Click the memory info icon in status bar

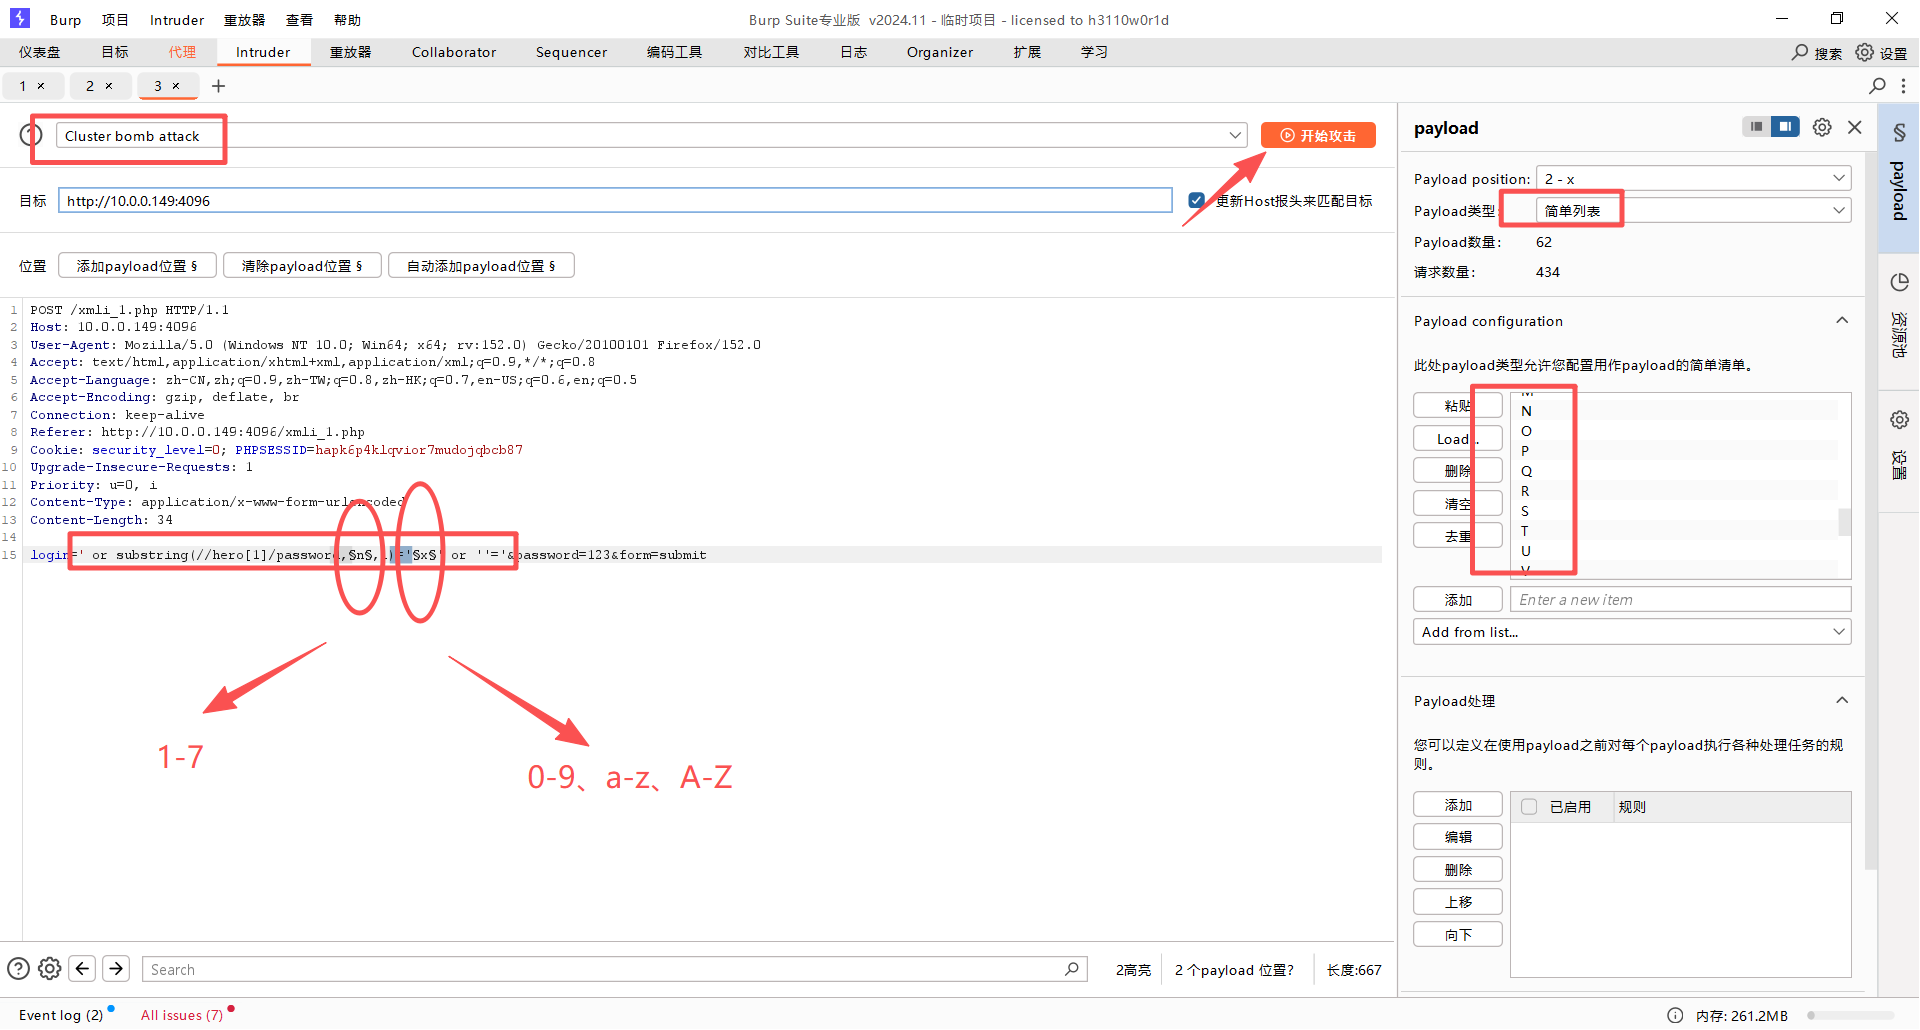[1675, 1015]
